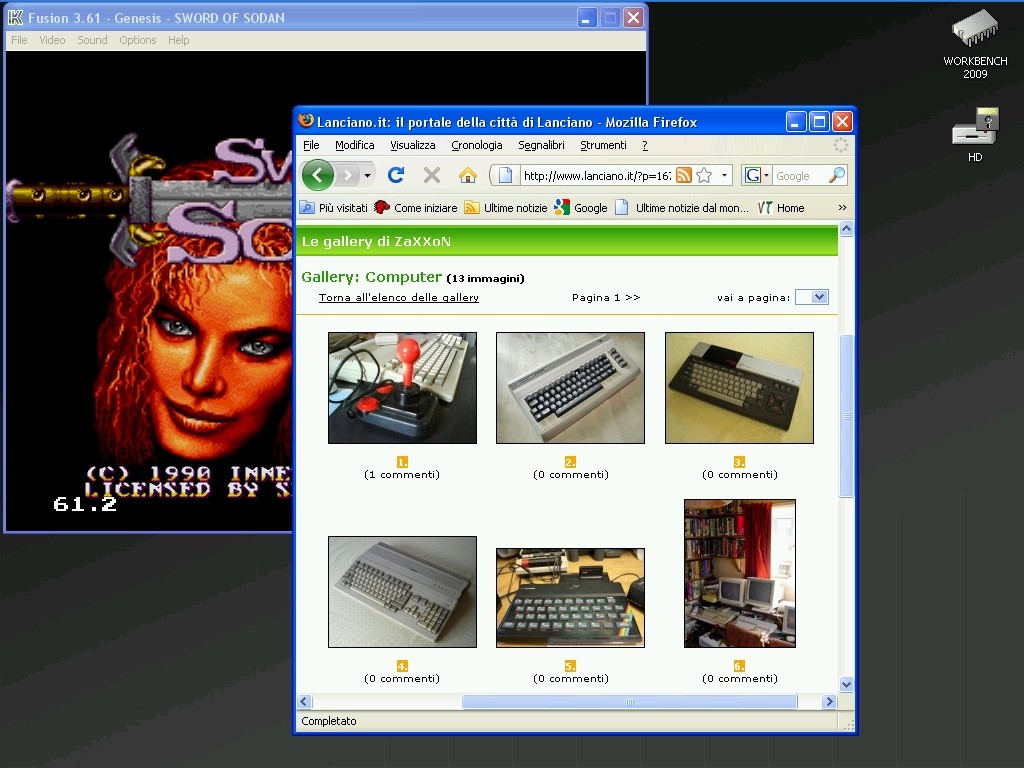The height and width of the screenshot is (768, 1024).
Task: Go to next page via >> link
Action: click(632, 297)
